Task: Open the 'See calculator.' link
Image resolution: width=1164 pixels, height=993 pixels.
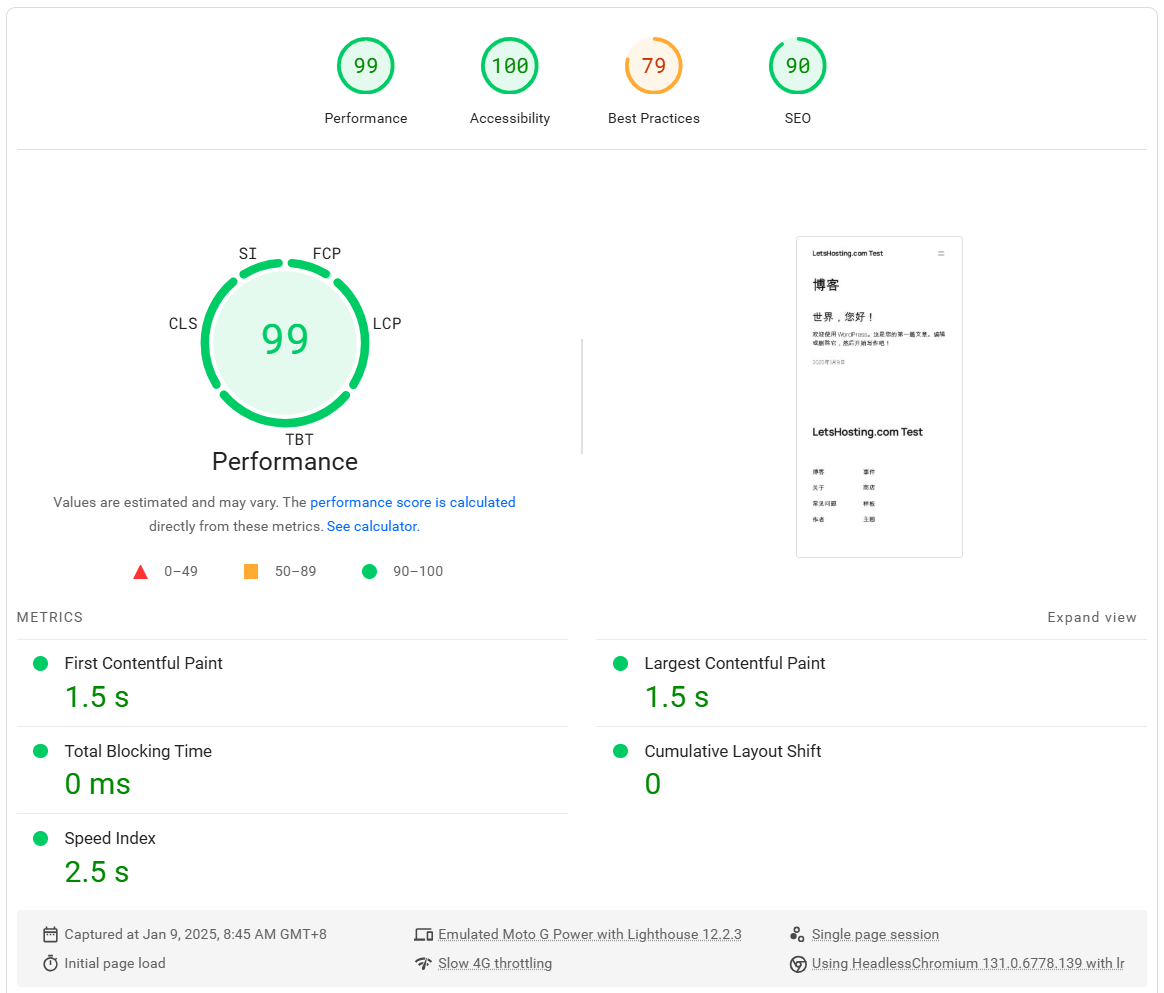Action: pyautogui.click(x=373, y=526)
